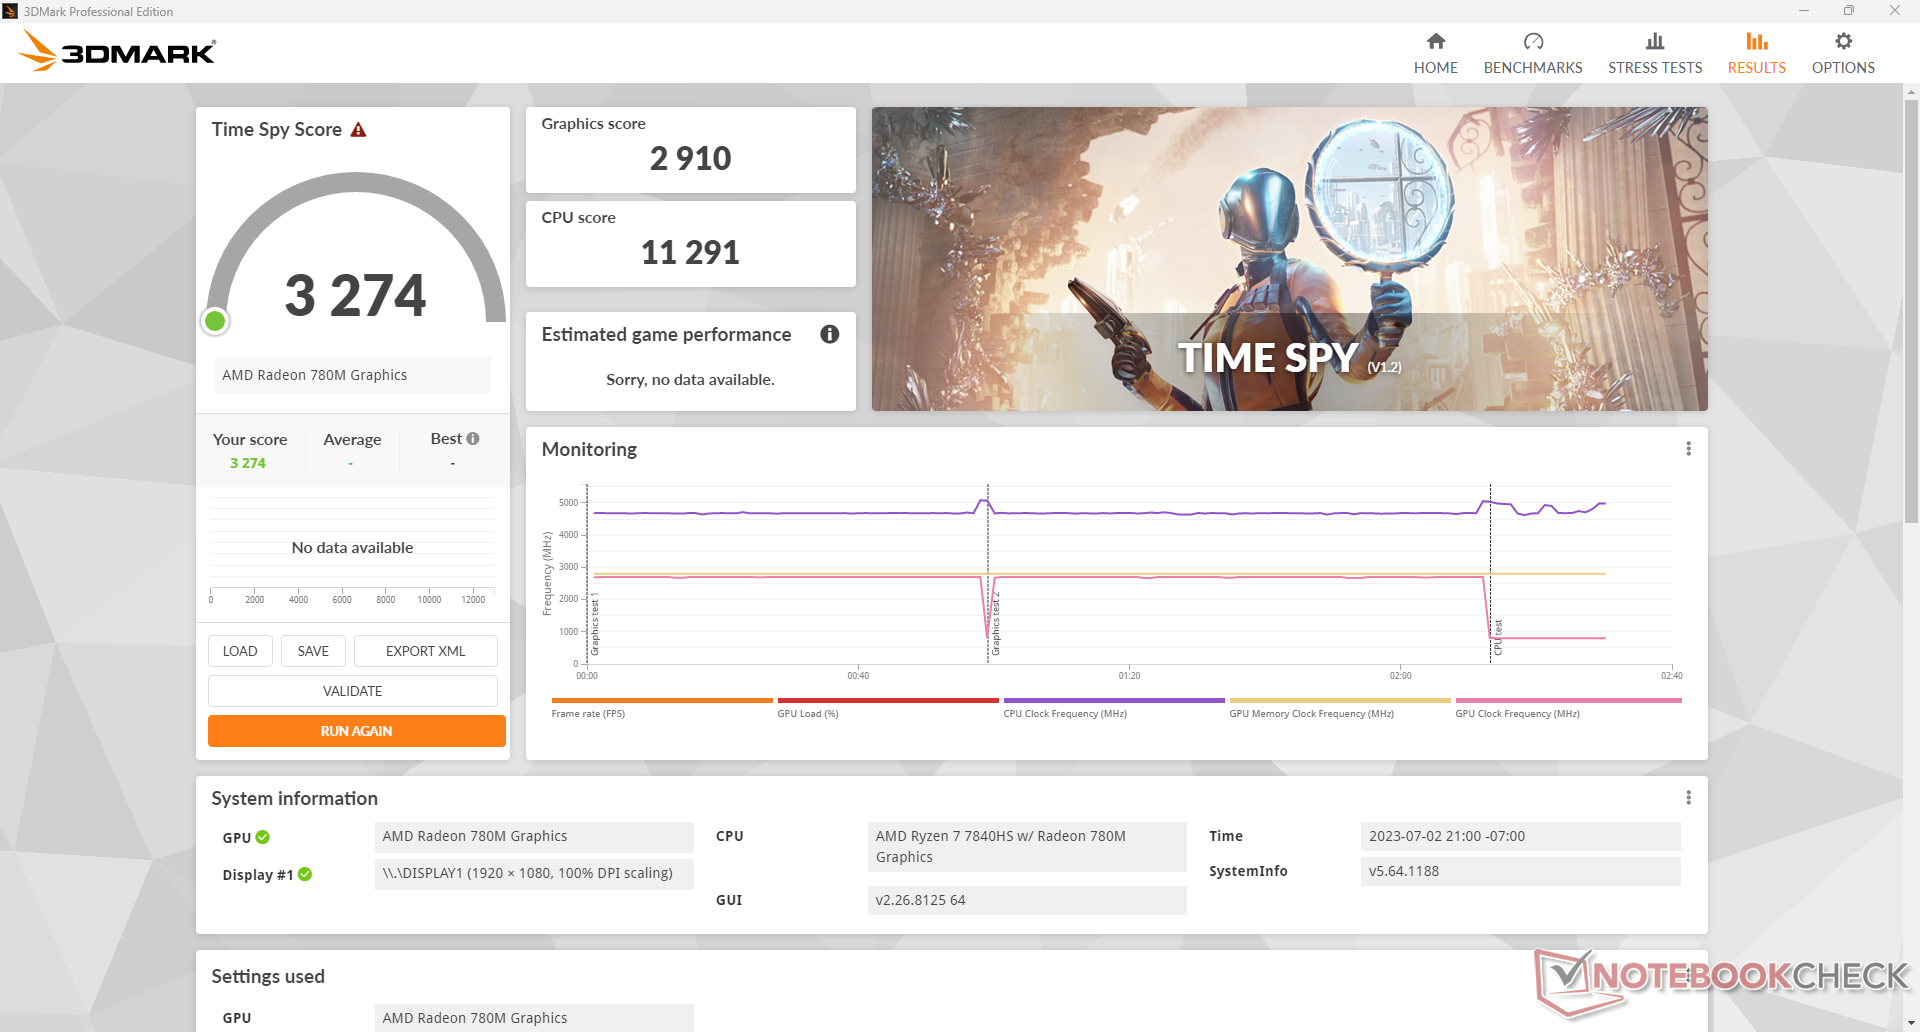
Task: Click the 3DMark title bar app icon
Action: pyautogui.click(x=10, y=11)
